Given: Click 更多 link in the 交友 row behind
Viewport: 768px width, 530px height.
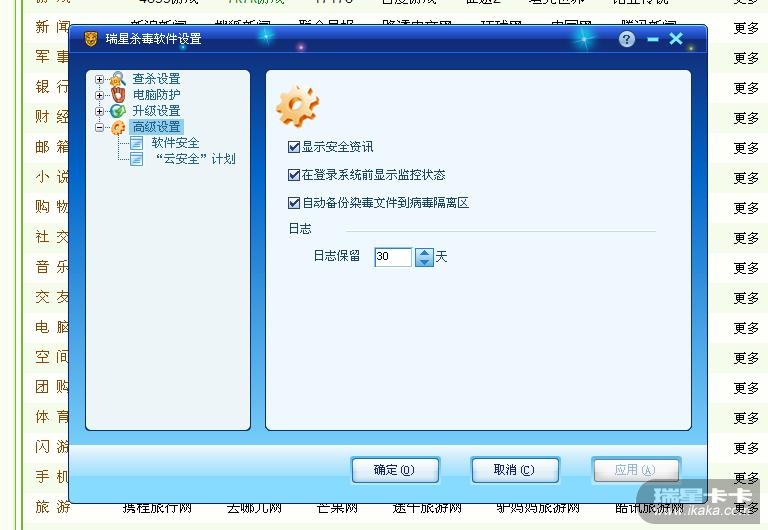Looking at the screenshot, I should [746, 298].
